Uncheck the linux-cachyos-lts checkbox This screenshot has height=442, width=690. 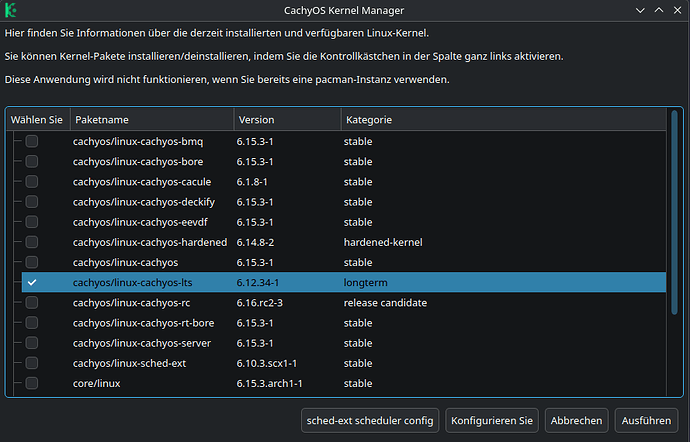pyautogui.click(x=32, y=283)
